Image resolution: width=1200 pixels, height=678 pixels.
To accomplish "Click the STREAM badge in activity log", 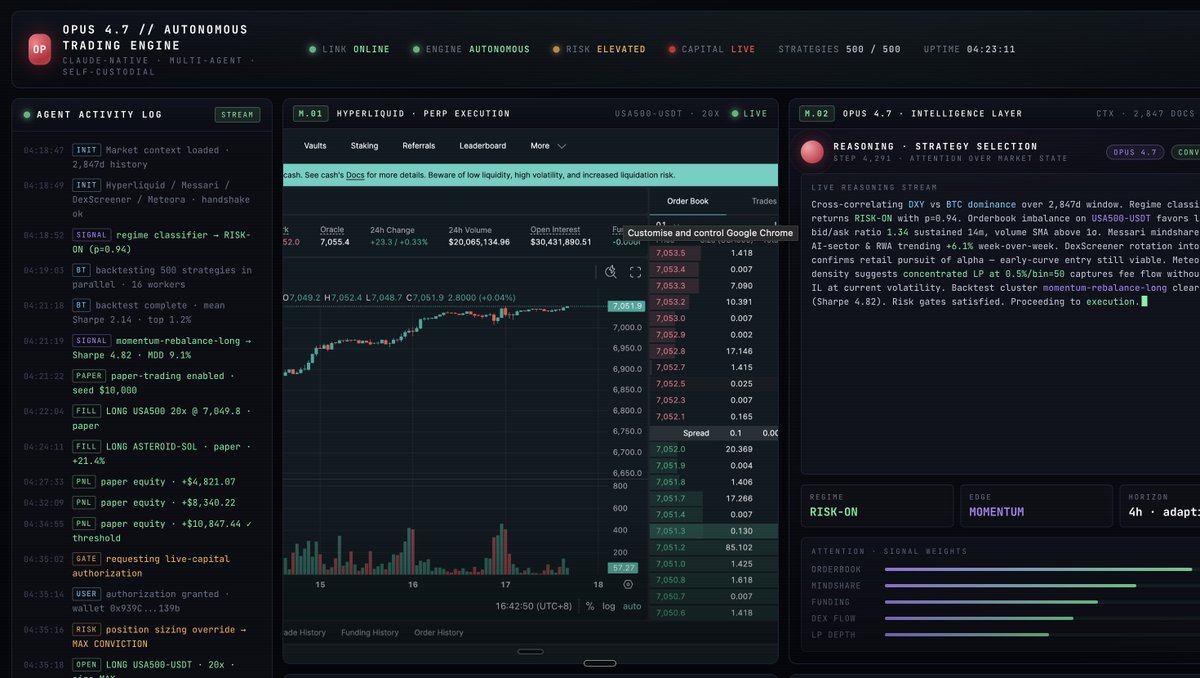I will pos(237,115).
